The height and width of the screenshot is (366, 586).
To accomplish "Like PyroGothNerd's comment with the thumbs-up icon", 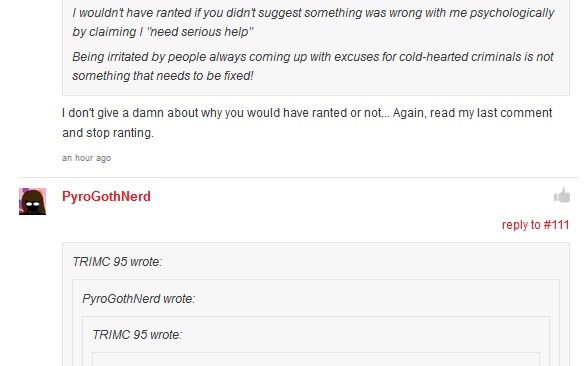I will coord(562,196).
